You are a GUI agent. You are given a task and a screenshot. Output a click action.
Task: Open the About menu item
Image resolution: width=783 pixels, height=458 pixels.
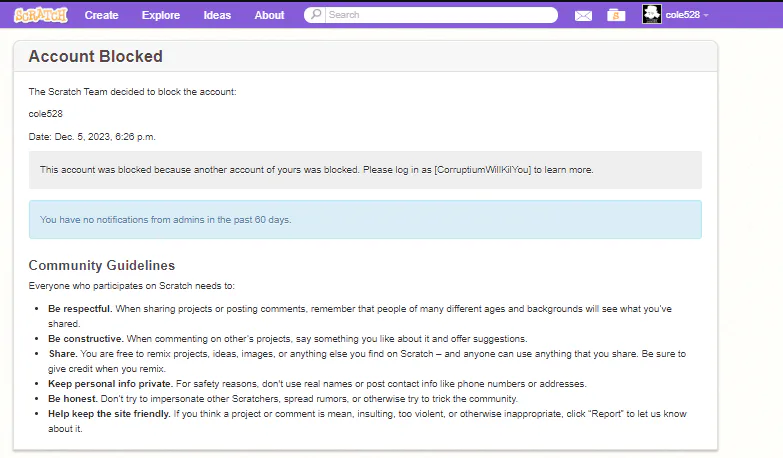click(x=269, y=15)
